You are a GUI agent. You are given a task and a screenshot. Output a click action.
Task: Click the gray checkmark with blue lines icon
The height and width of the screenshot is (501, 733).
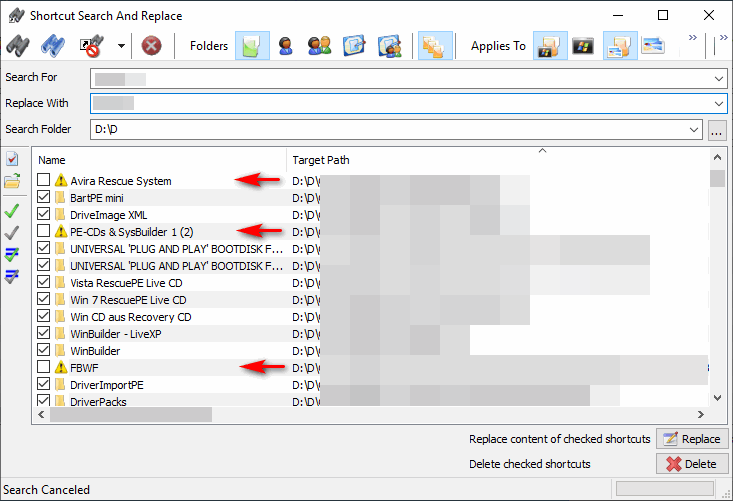(12, 276)
